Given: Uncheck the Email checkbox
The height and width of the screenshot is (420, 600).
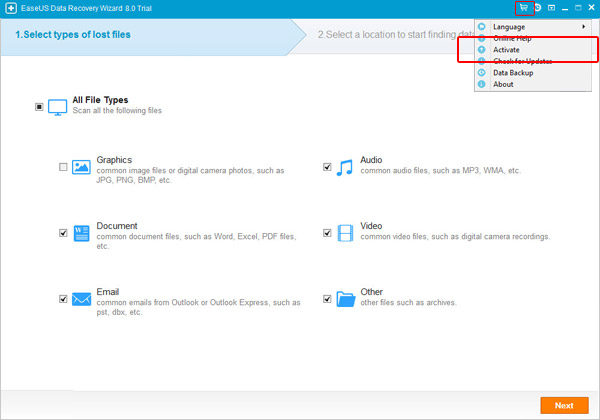Looking at the screenshot, I should 63,299.
